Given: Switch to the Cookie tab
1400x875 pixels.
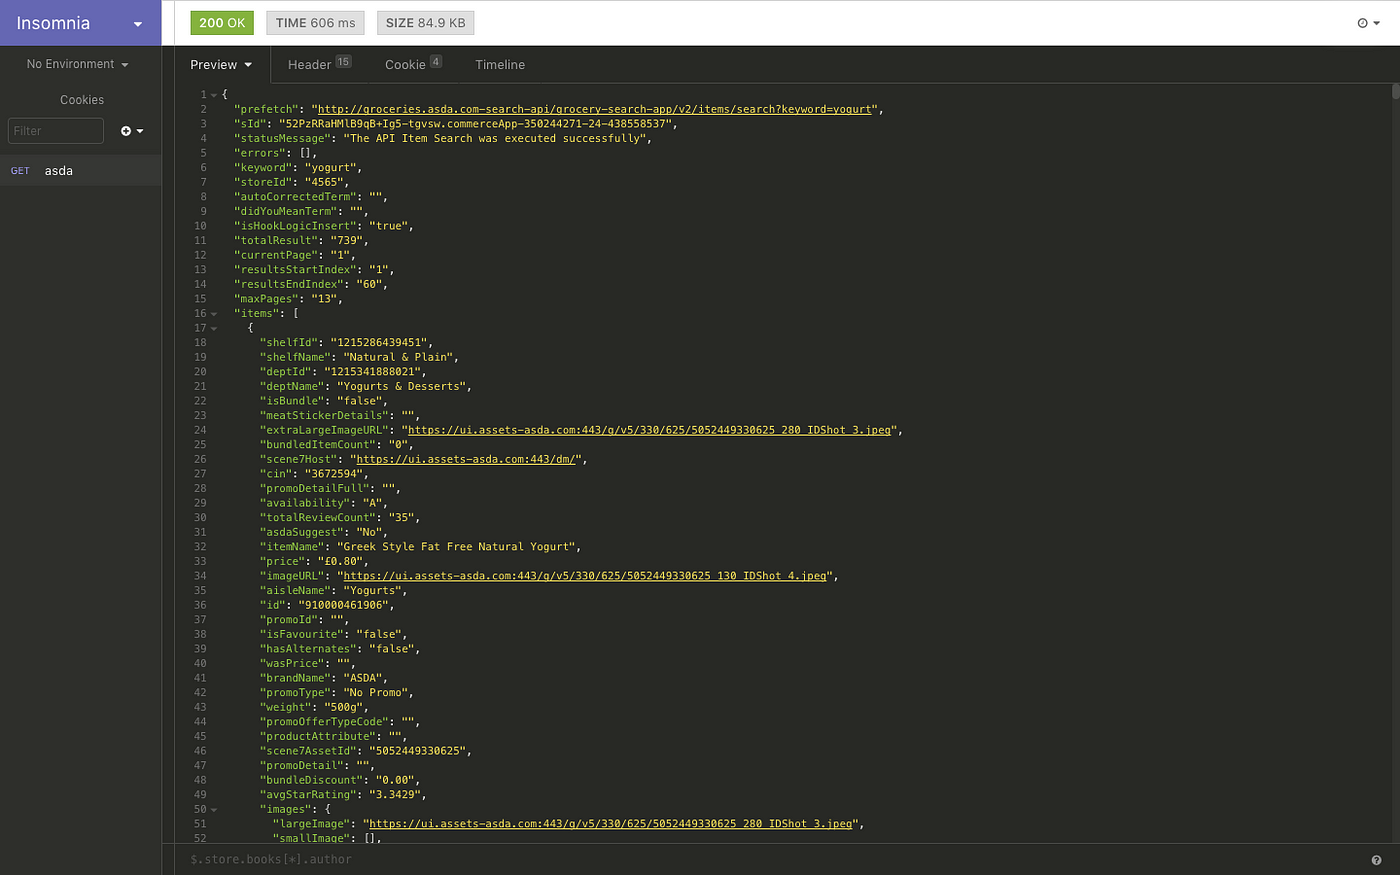Looking at the screenshot, I should pyautogui.click(x=413, y=65).
